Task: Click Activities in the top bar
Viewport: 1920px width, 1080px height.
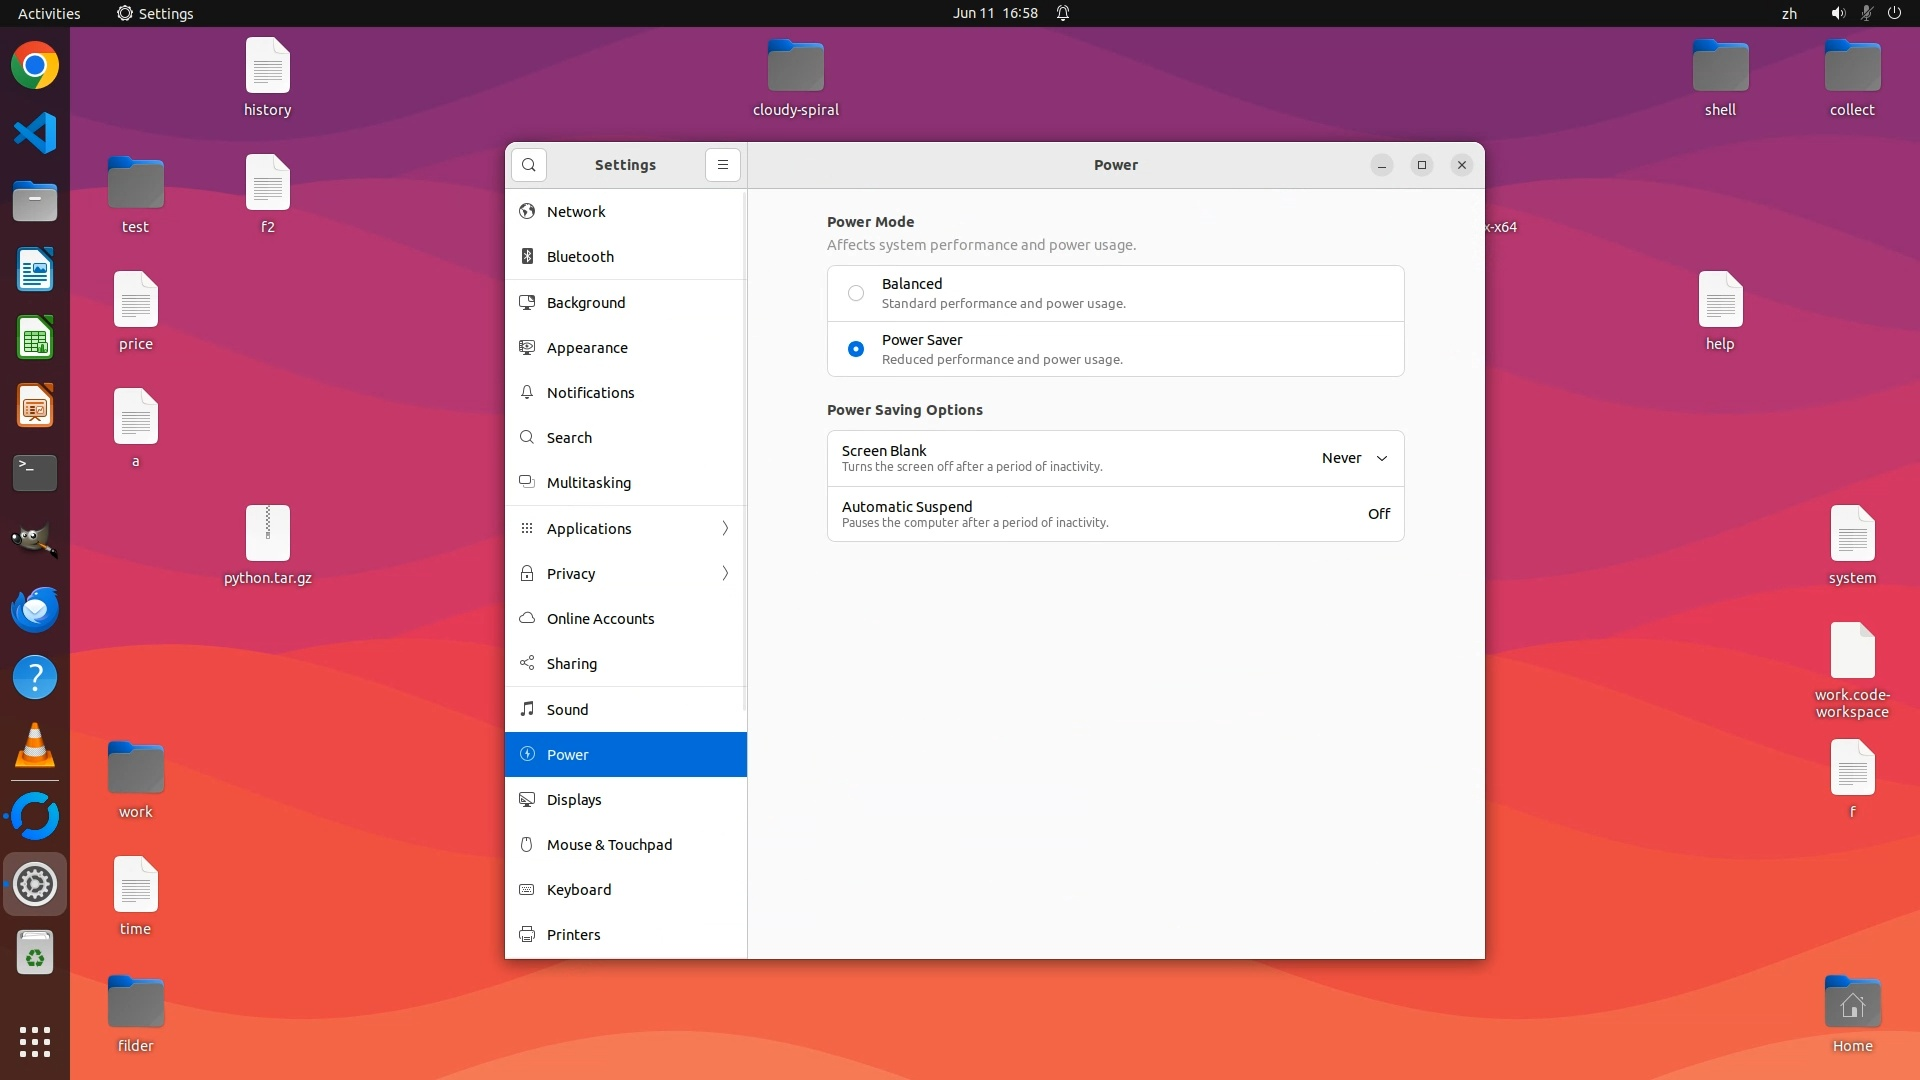Action: pyautogui.click(x=49, y=13)
